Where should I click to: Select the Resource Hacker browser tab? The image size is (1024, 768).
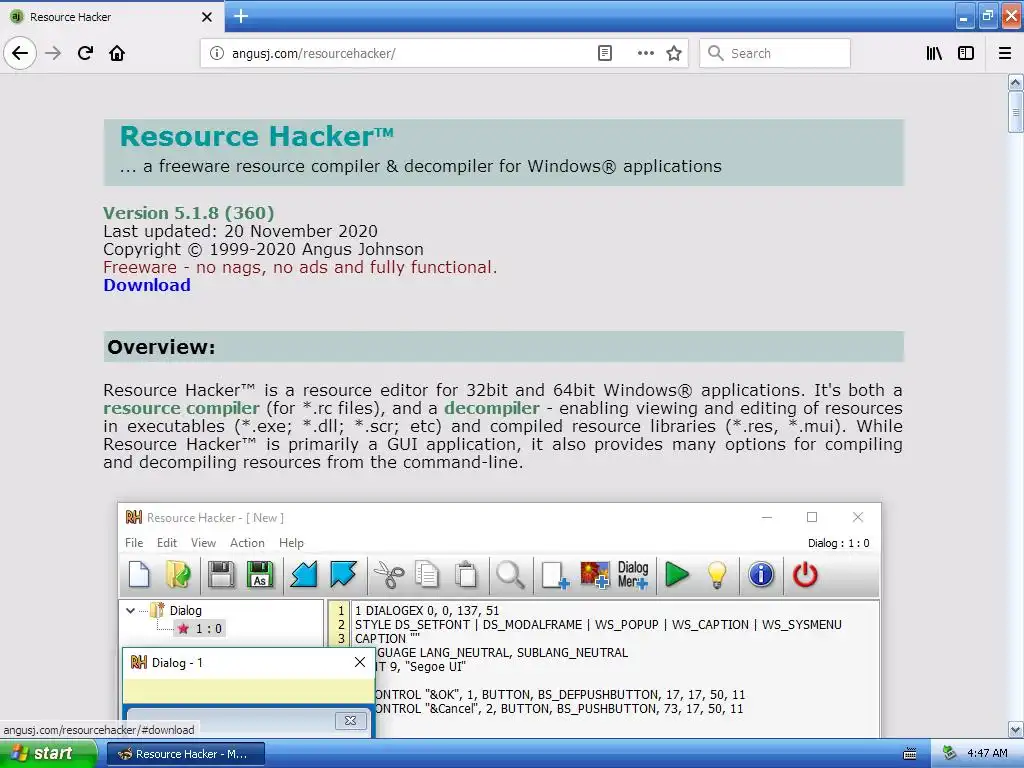click(112, 16)
